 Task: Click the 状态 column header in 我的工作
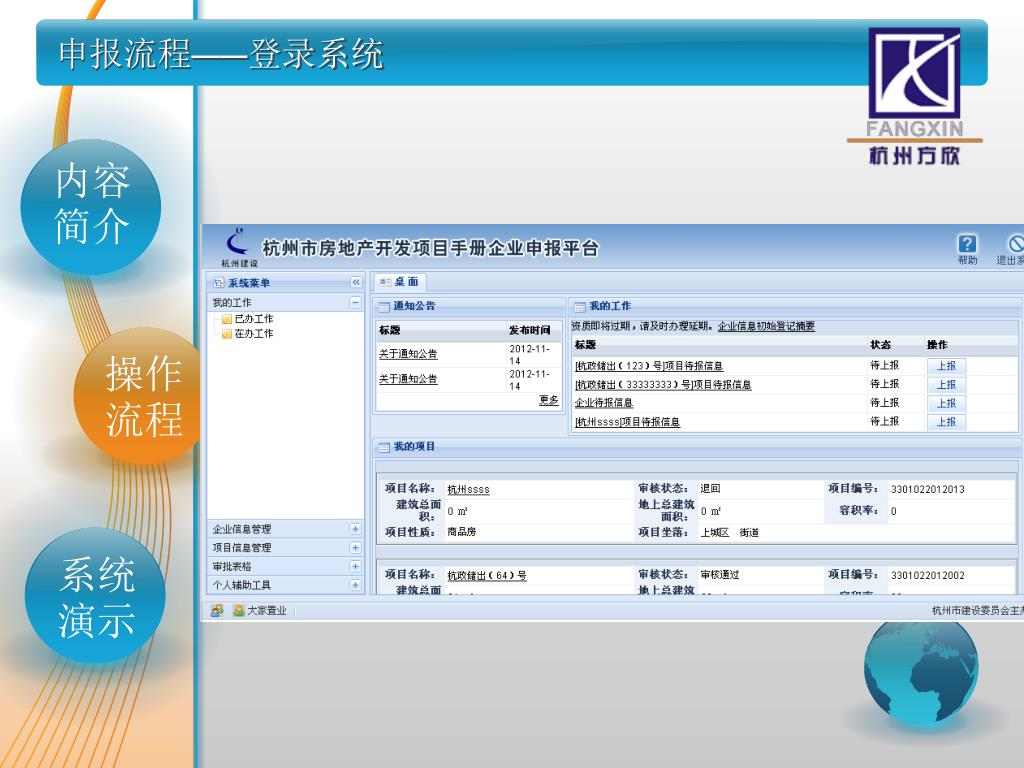pyautogui.click(x=880, y=345)
